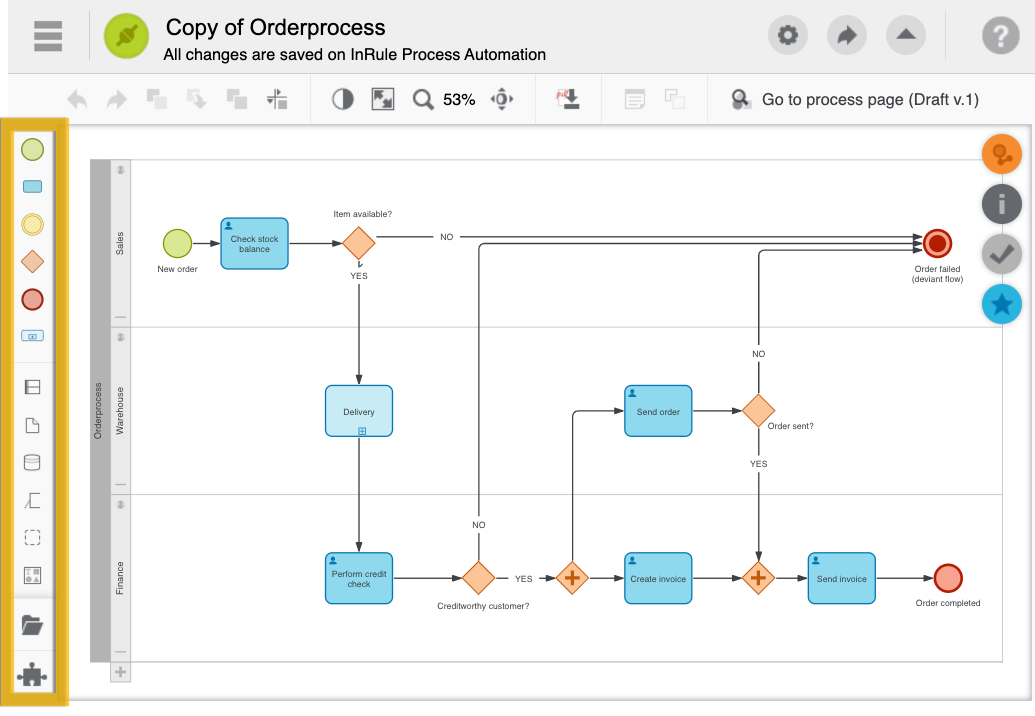Pick the gateway diamond shape from palette

click(x=32, y=262)
